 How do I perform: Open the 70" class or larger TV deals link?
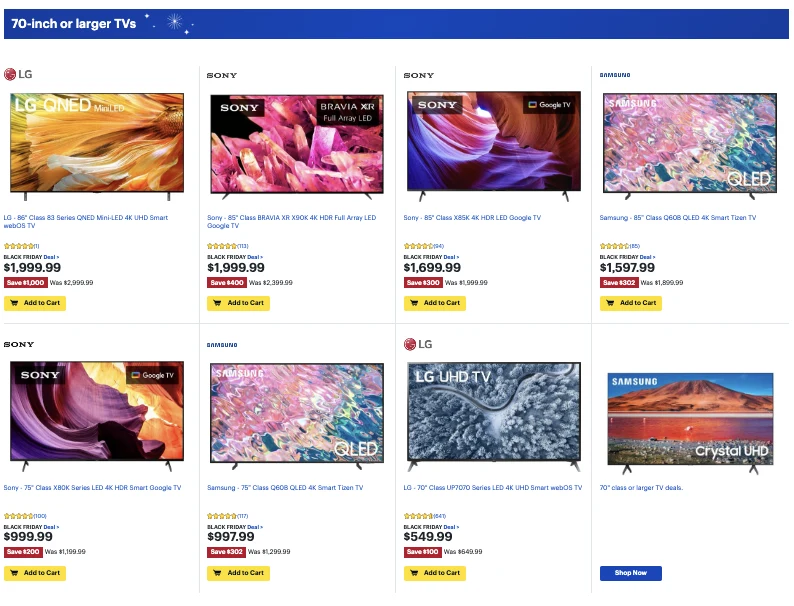[x=641, y=488]
